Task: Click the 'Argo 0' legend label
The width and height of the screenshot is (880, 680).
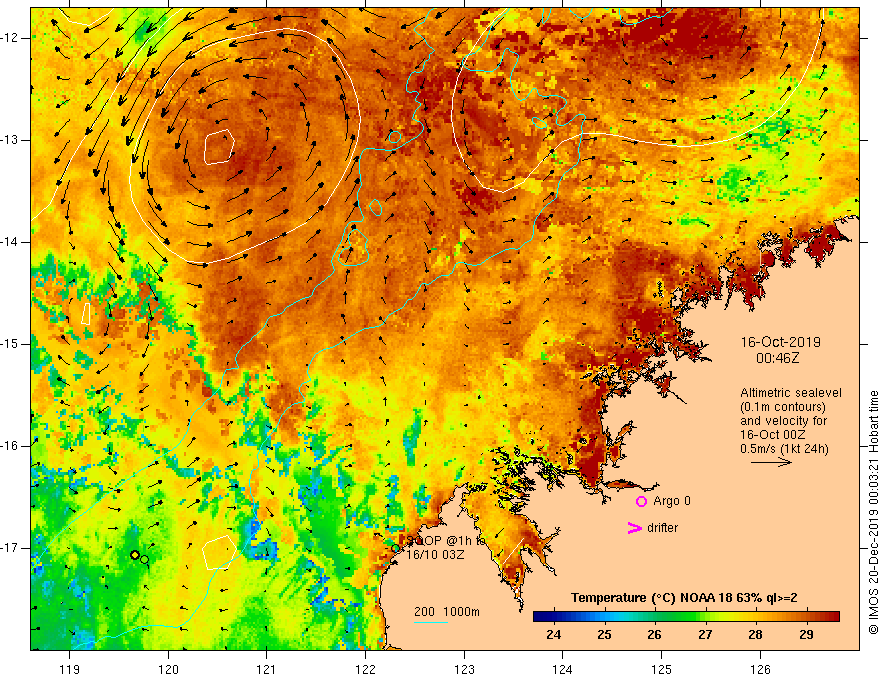Action: (672, 500)
